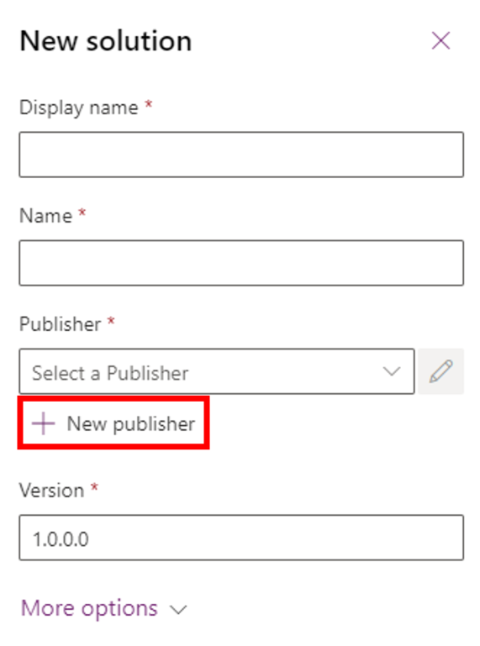480x646 pixels.
Task: Click the Version field label
Action: tap(52, 490)
